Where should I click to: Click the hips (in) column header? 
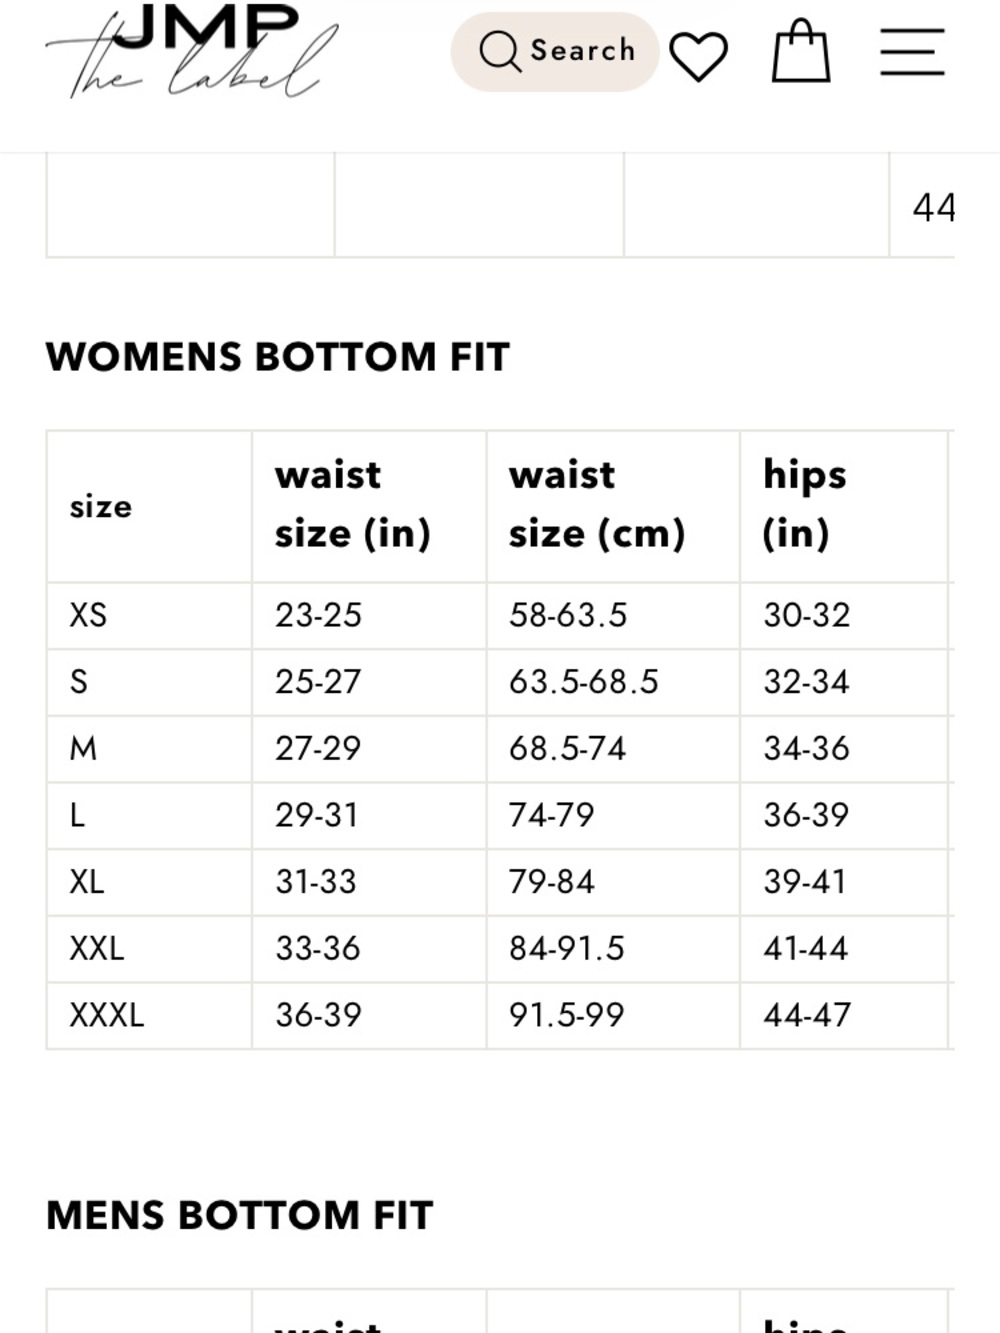pos(805,504)
